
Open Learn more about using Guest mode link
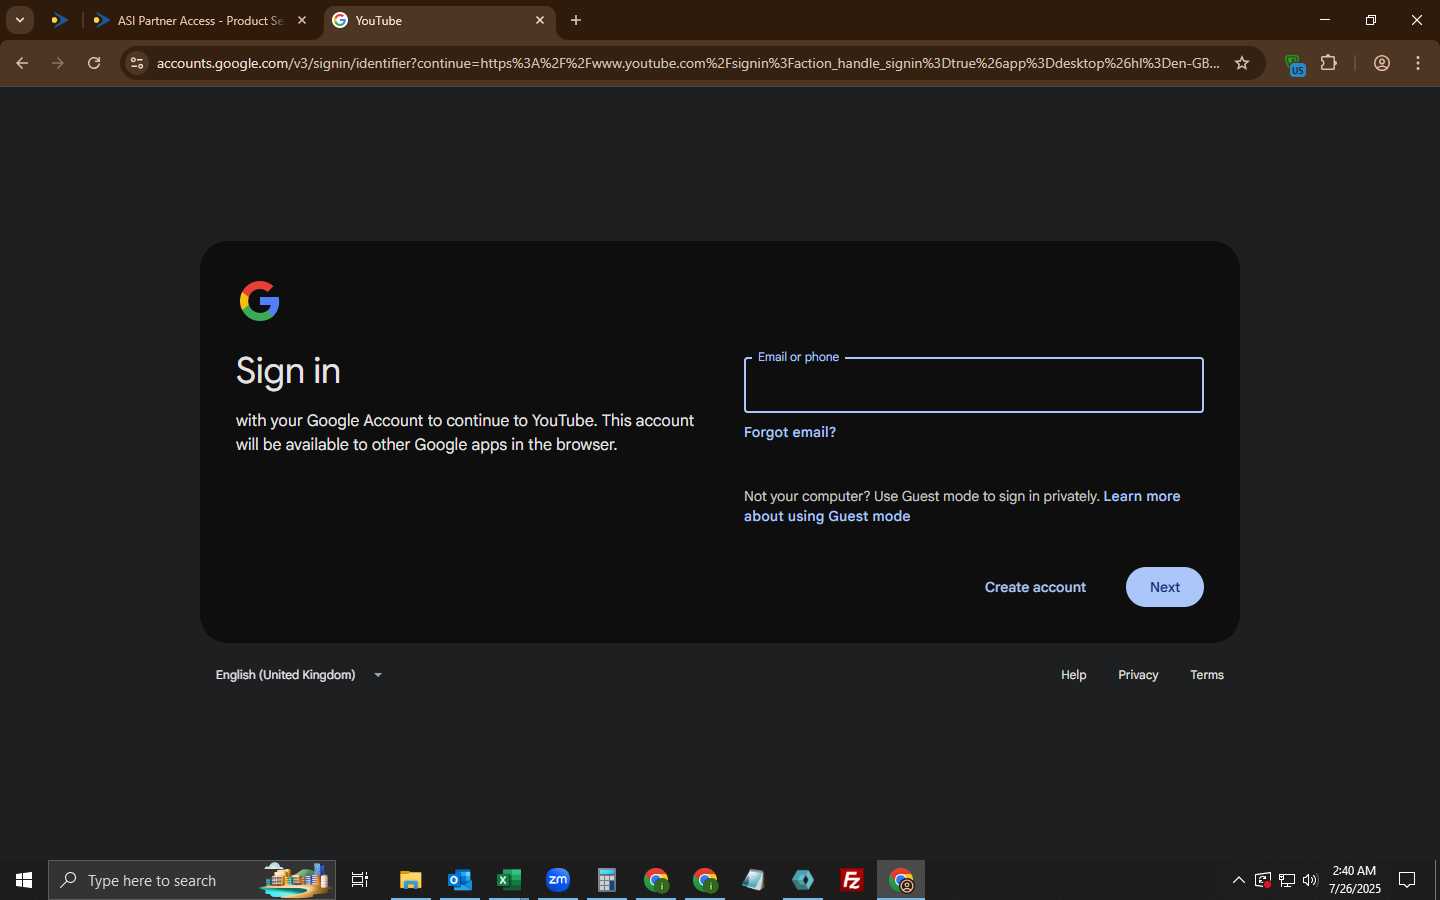[x=962, y=506]
